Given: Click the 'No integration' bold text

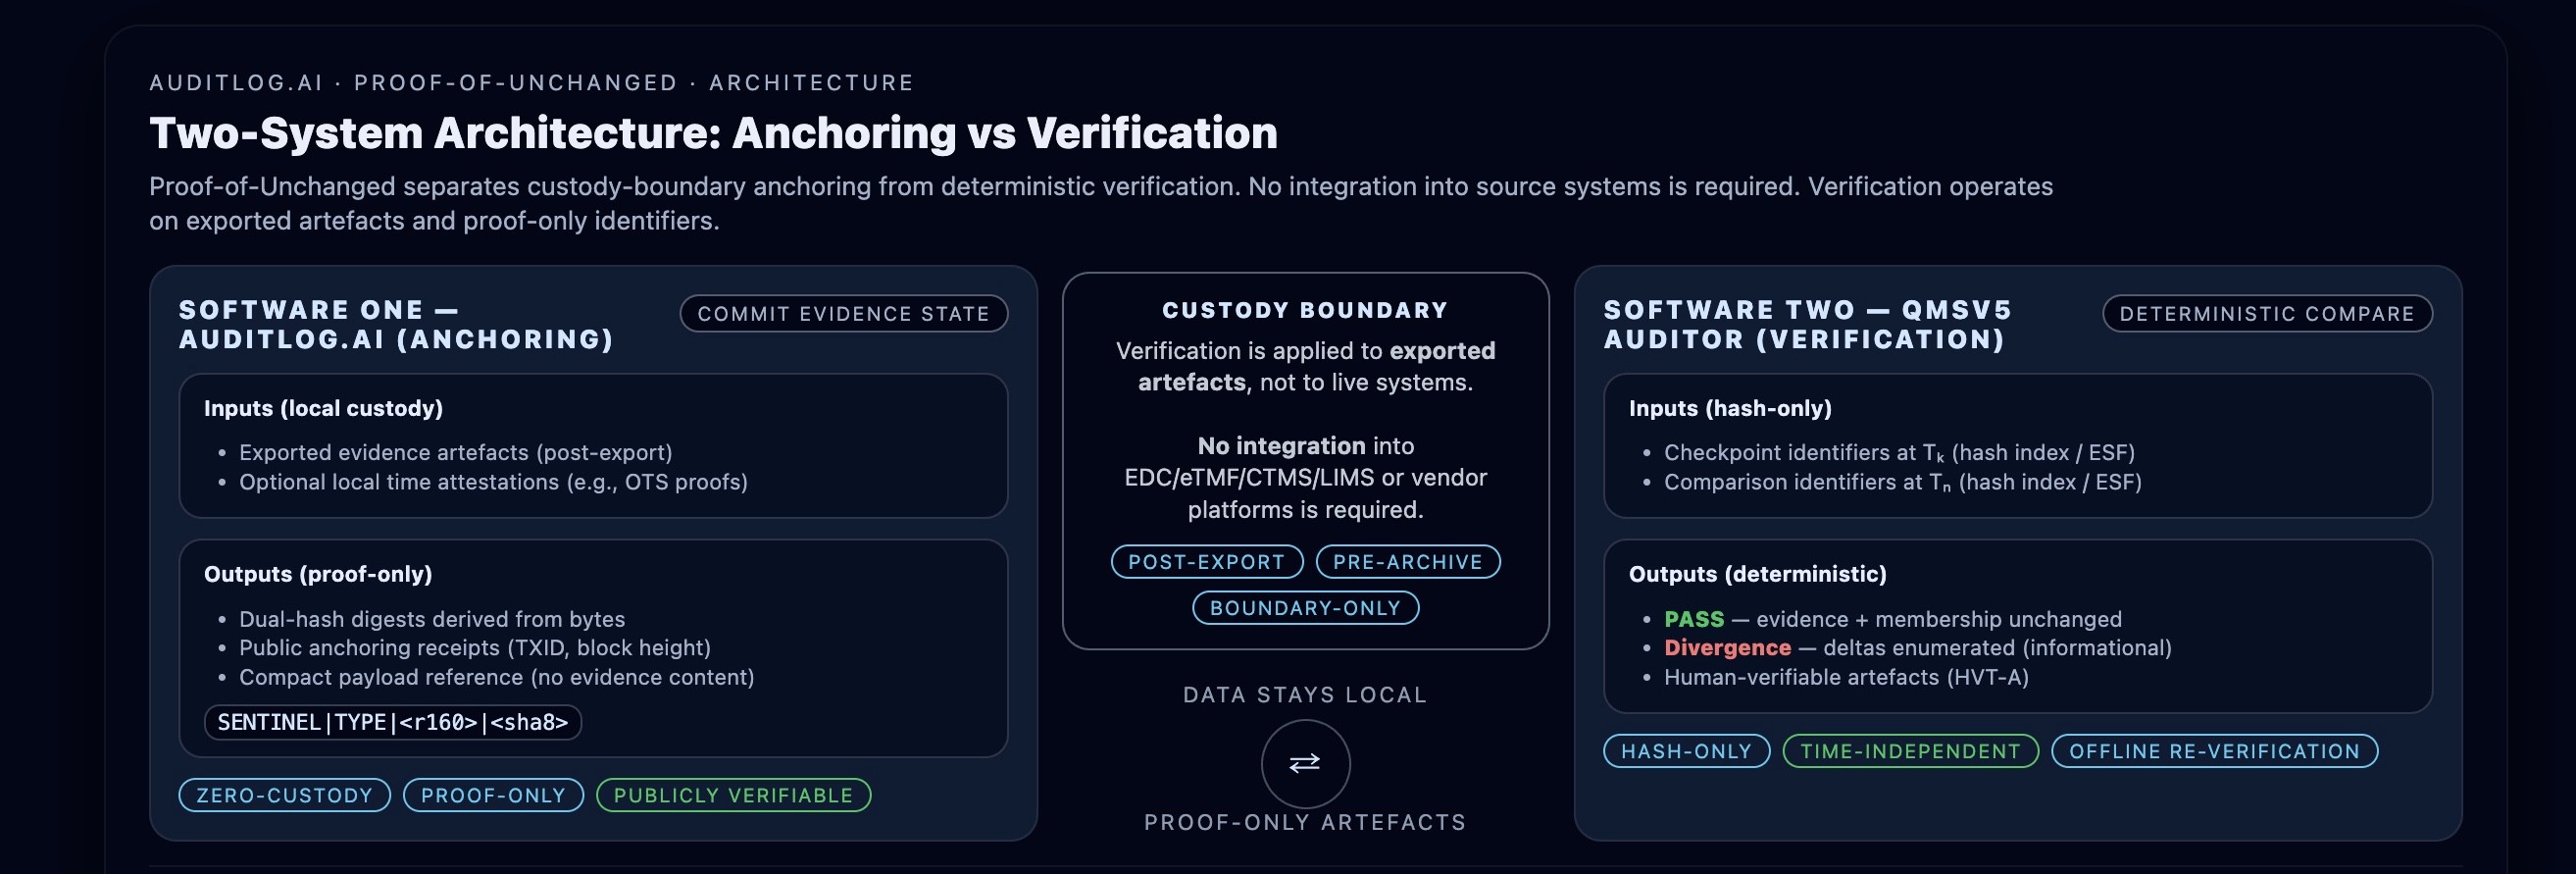Looking at the screenshot, I should click(1281, 446).
